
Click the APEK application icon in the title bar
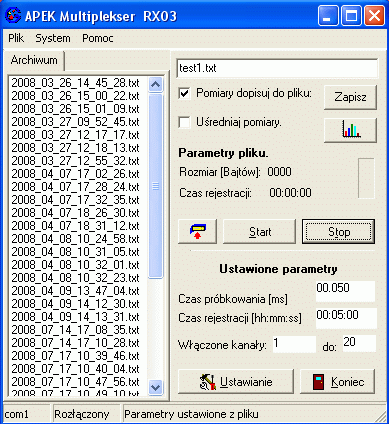[13, 15]
